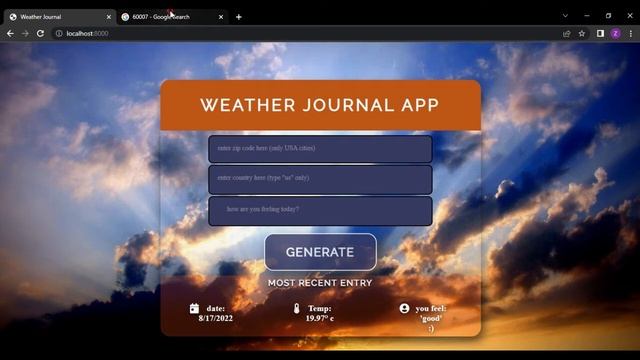Viewport: 640px width, 360px height.
Task: Close the Weather Journal tab
Action: coord(109,17)
